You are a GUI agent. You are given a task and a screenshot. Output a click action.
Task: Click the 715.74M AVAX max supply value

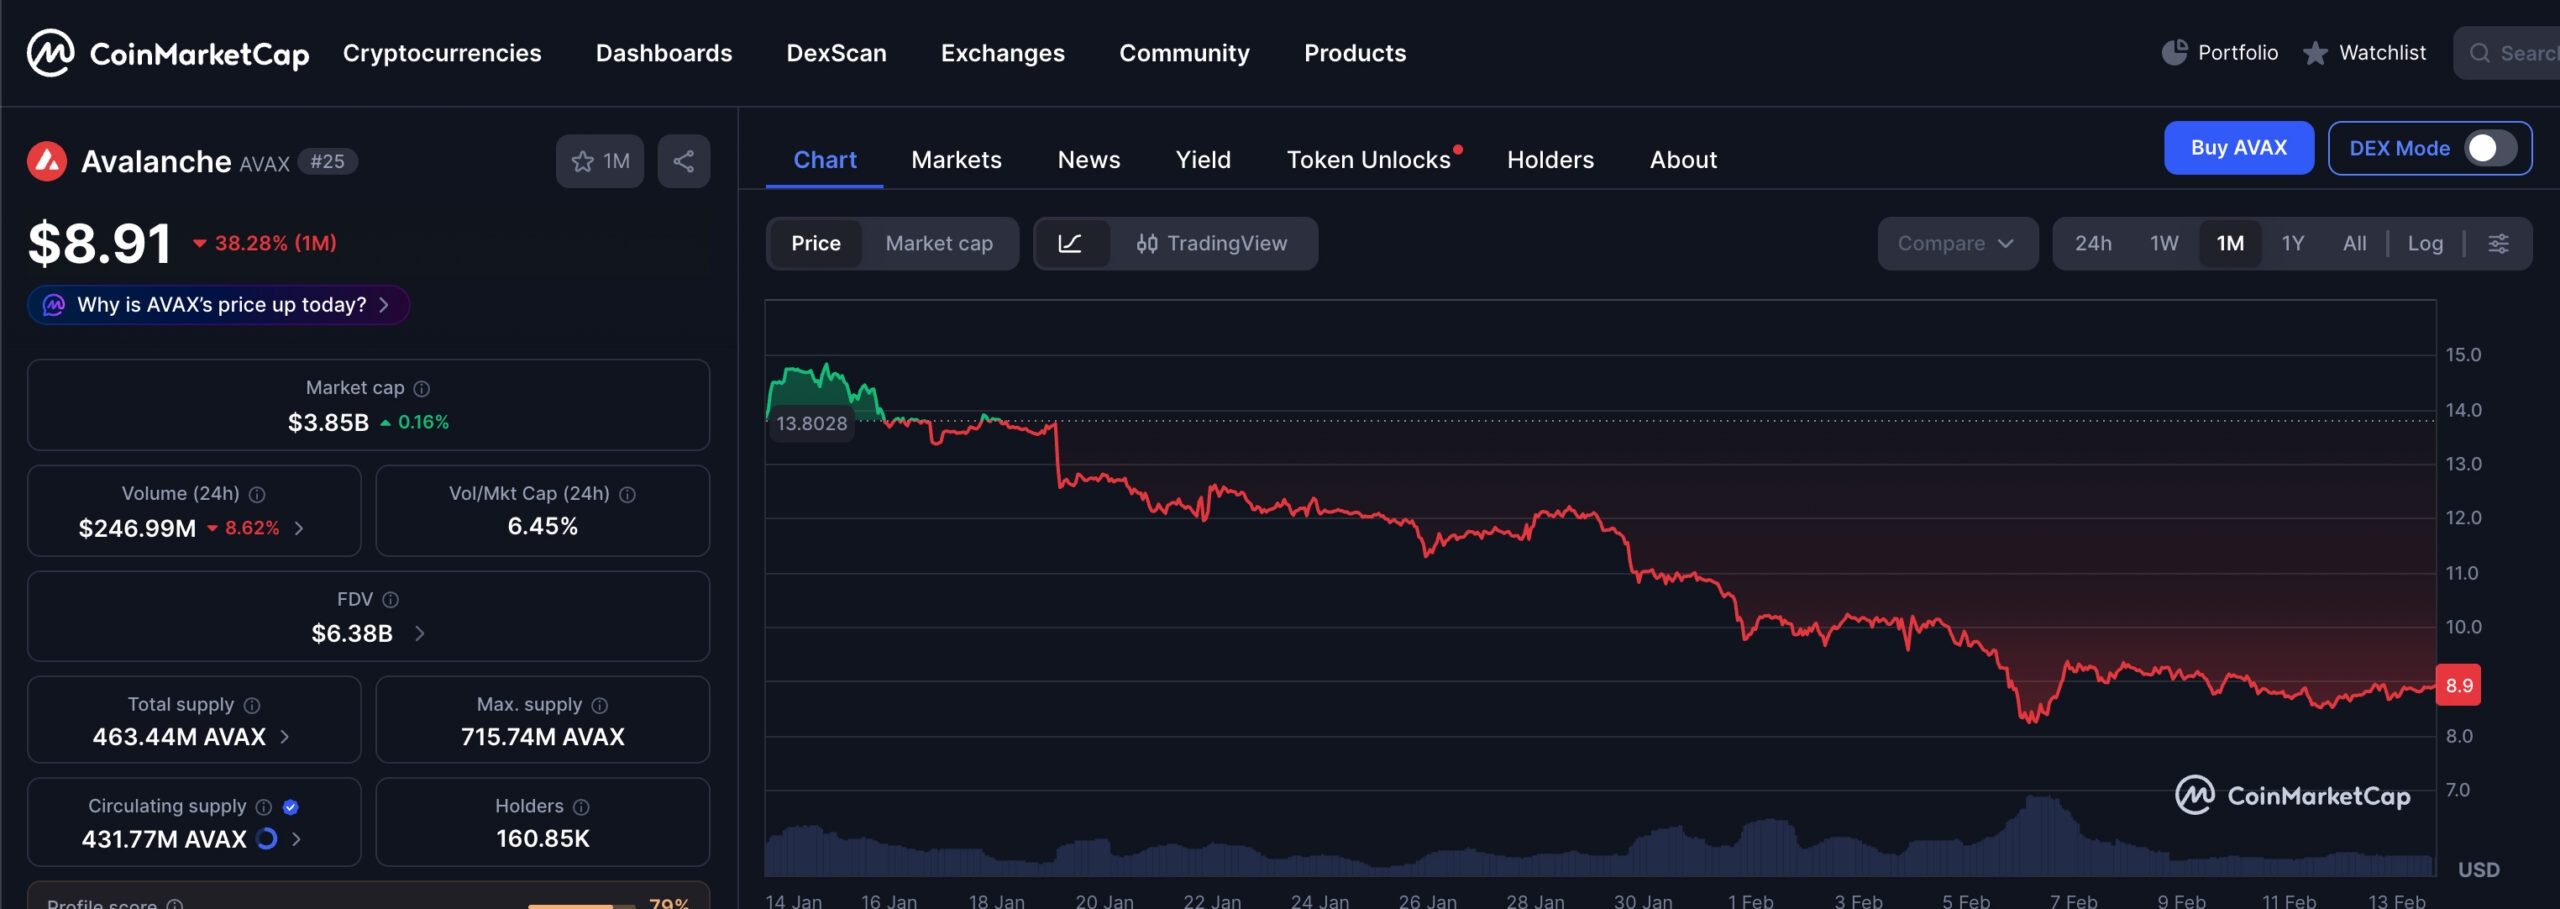tap(543, 737)
